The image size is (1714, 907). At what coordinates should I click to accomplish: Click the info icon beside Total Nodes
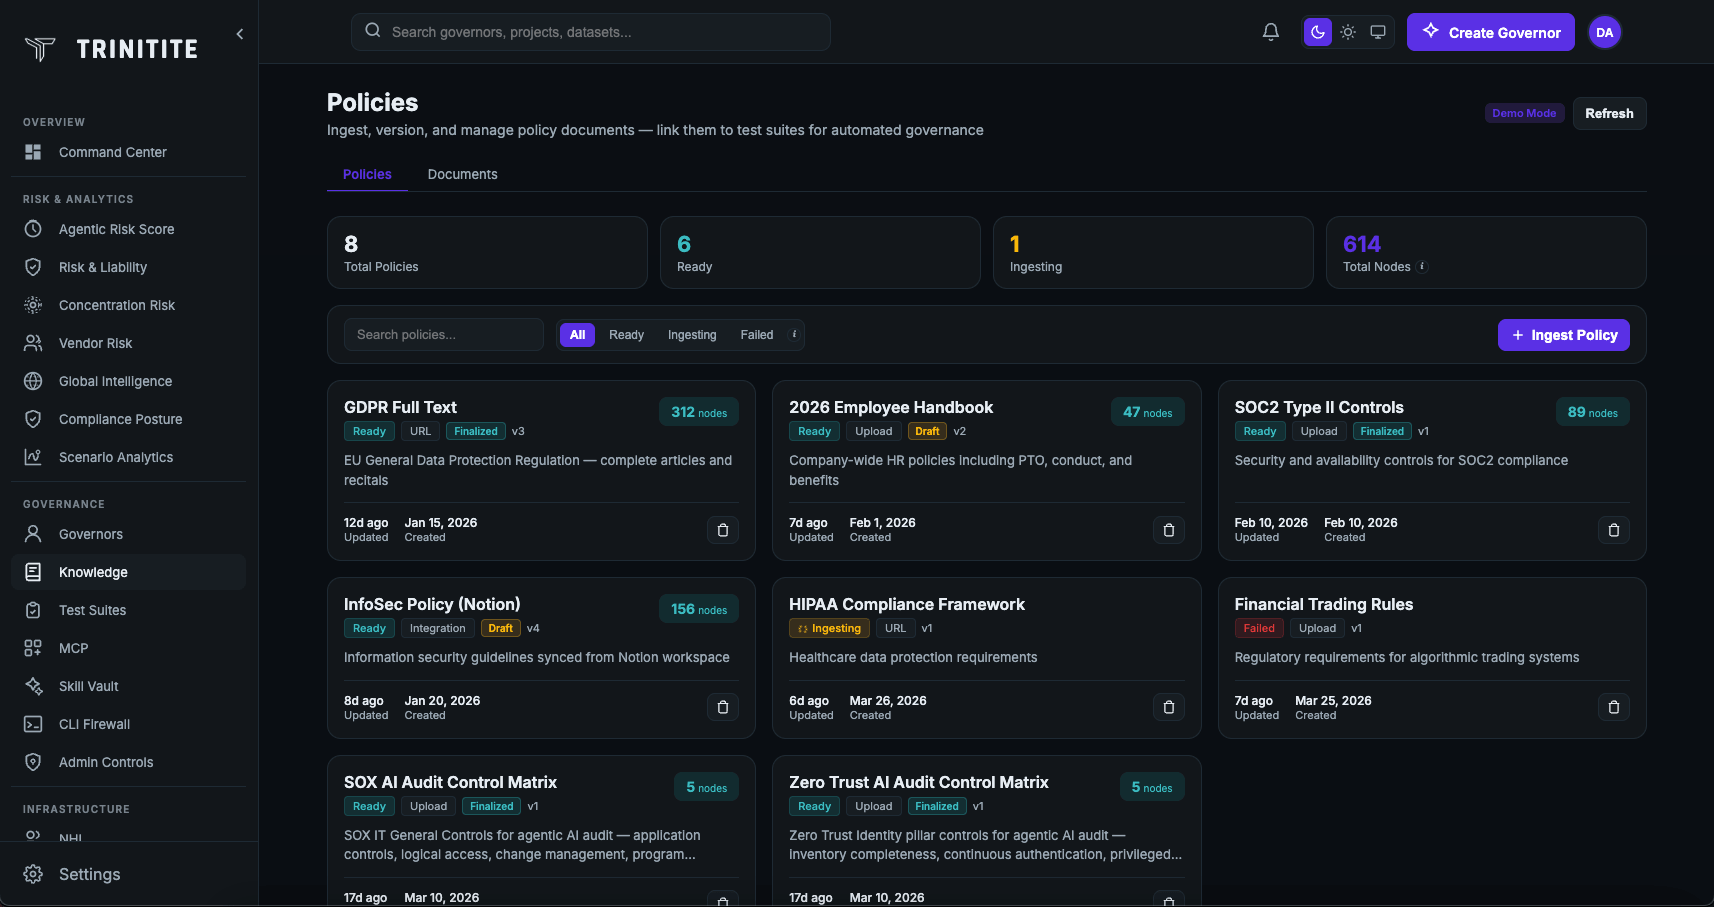[x=1422, y=267]
